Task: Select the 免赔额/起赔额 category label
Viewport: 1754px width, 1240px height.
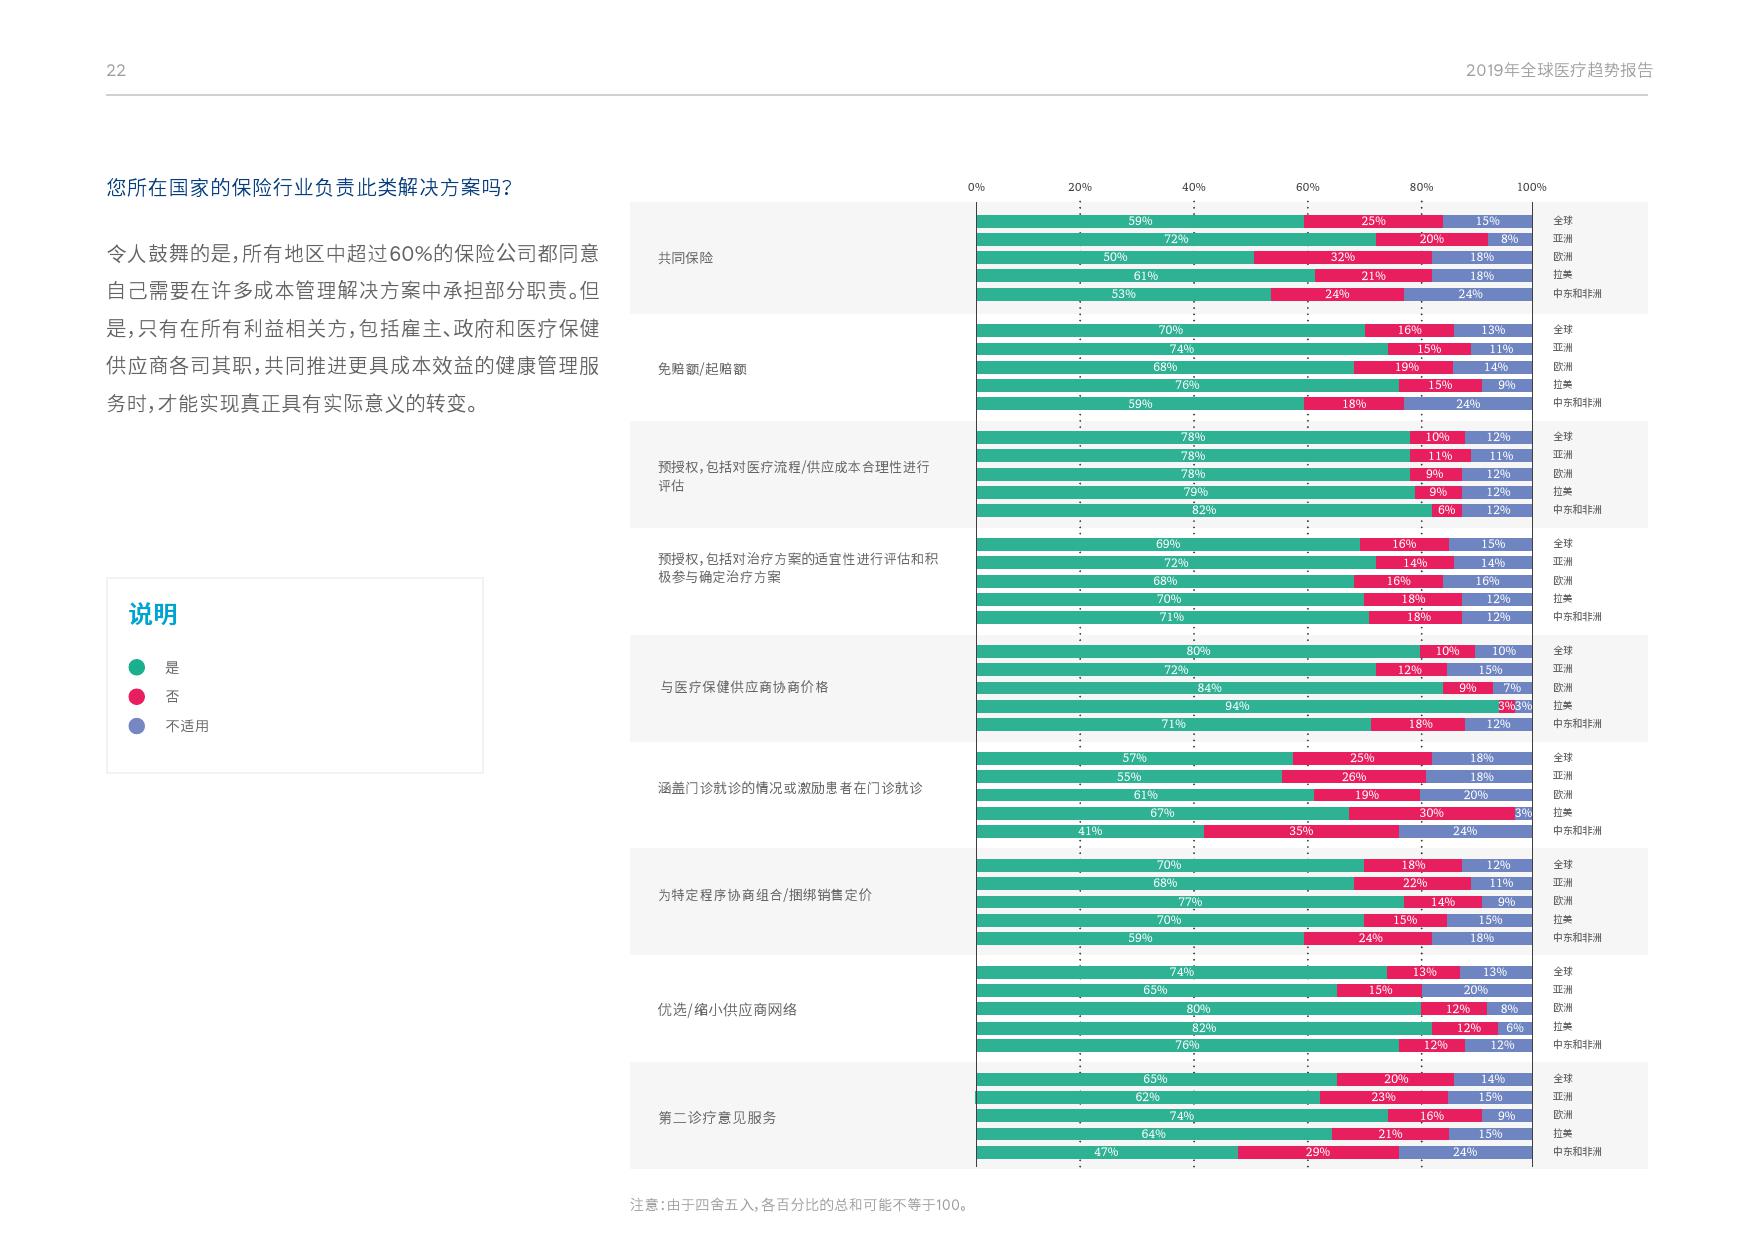Action: [x=702, y=369]
